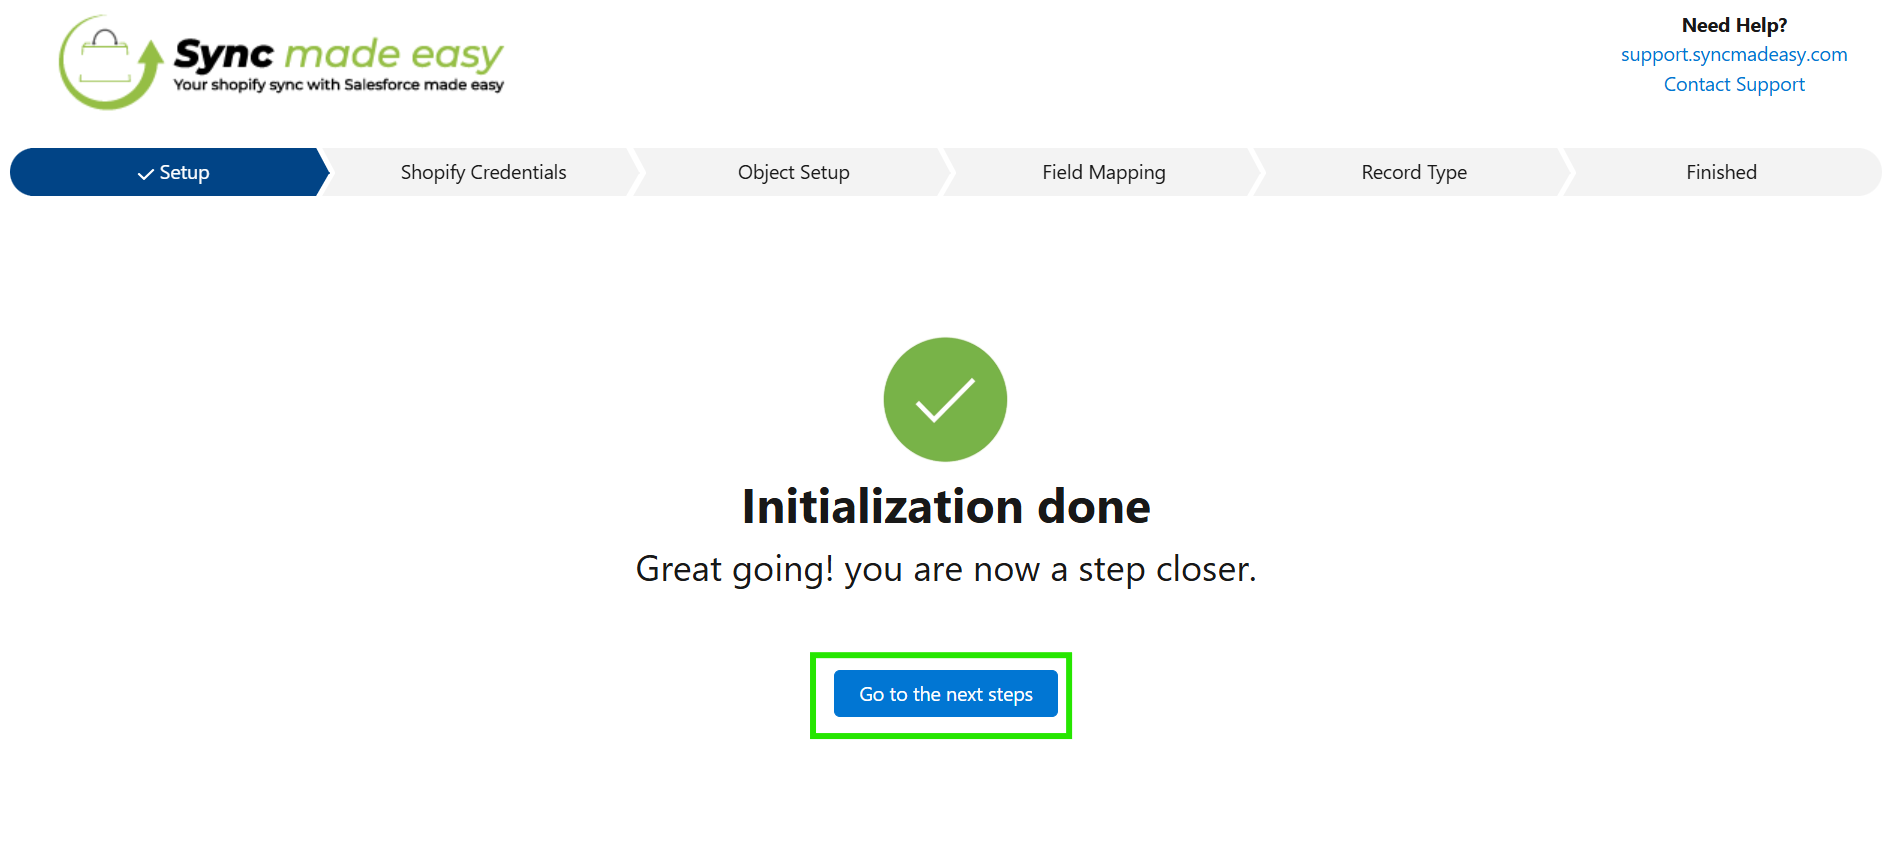The width and height of the screenshot is (1900, 867).
Task: Click the Initialization done heading
Action: click(946, 507)
